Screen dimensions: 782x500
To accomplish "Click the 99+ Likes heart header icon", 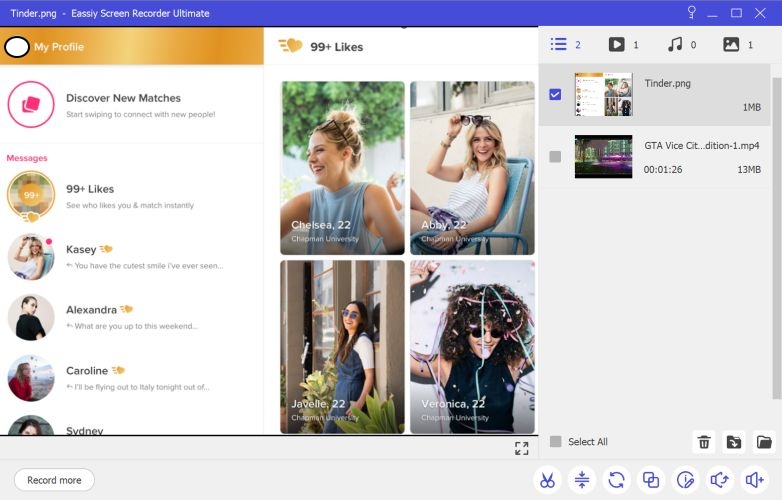I will click(290, 46).
